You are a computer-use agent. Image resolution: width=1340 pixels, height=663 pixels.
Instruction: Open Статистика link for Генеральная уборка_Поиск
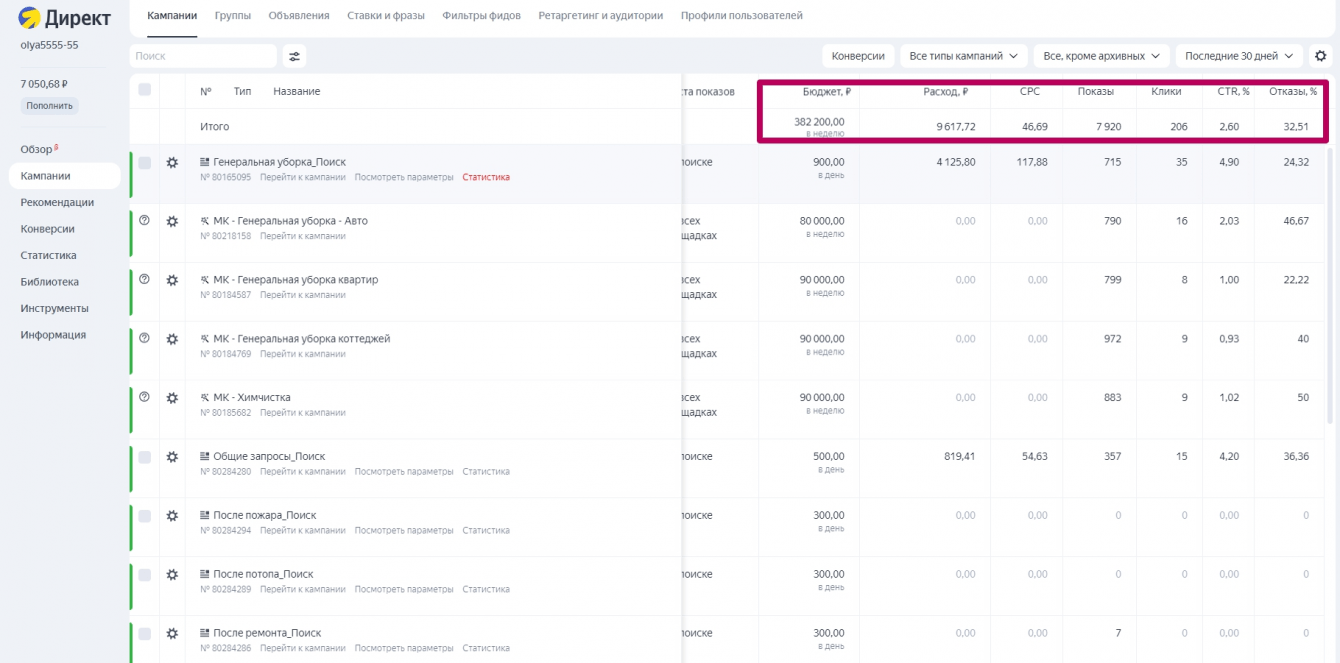pyautogui.click(x=486, y=177)
